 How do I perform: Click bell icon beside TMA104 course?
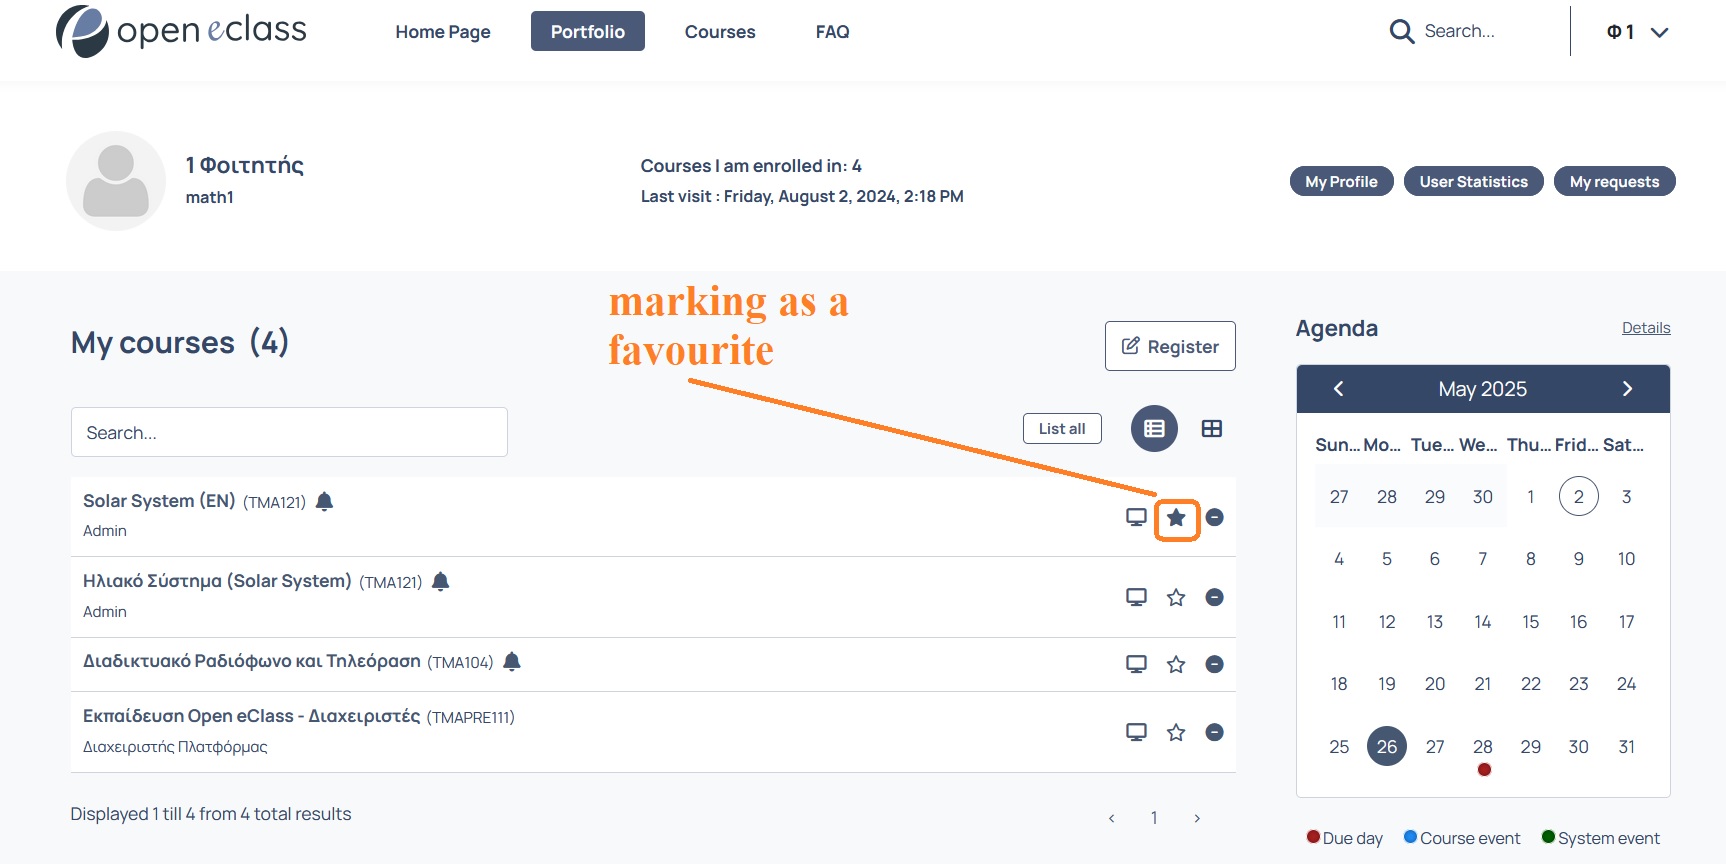click(x=512, y=661)
